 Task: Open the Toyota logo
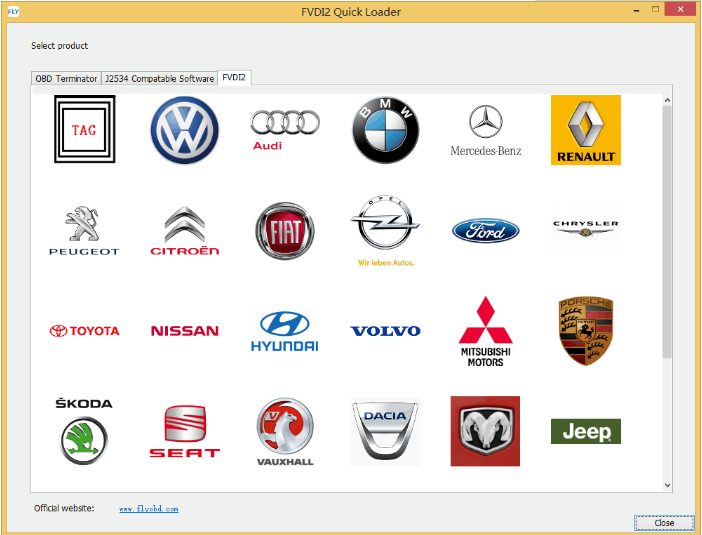coord(84,331)
